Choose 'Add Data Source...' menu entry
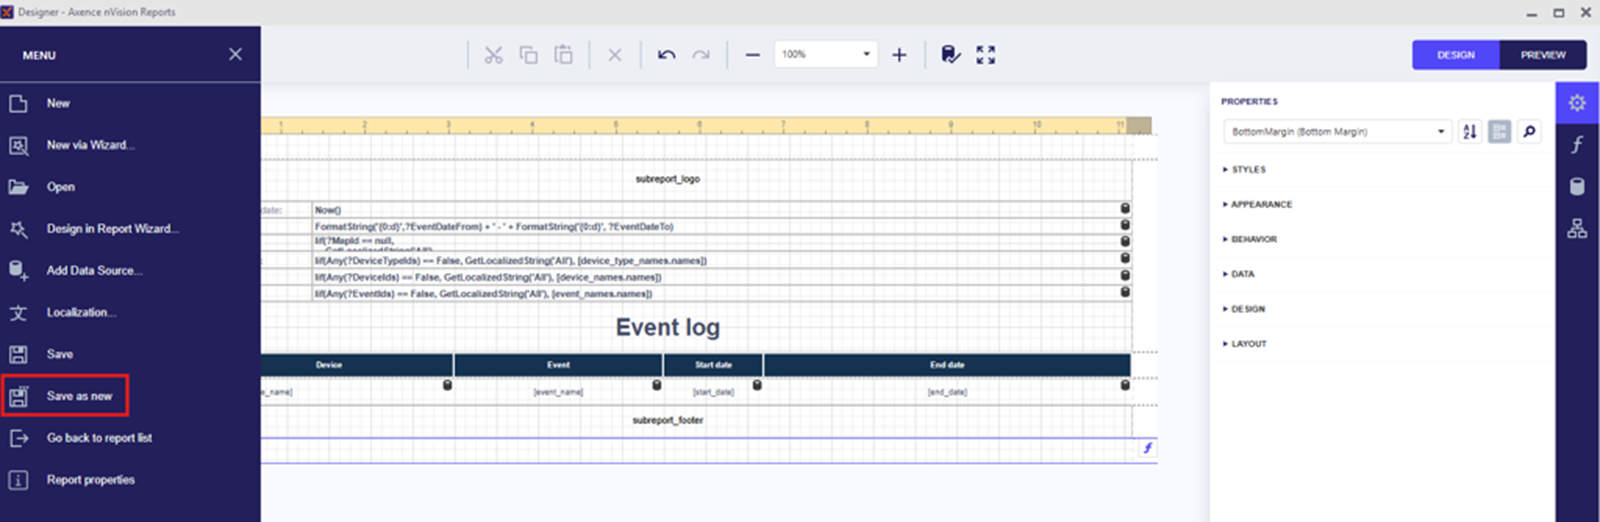 click(94, 270)
